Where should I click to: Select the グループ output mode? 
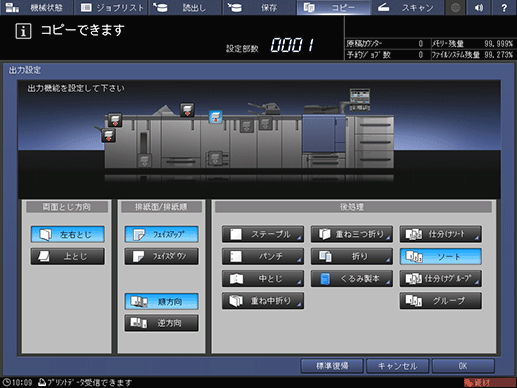tap(441, 301)
